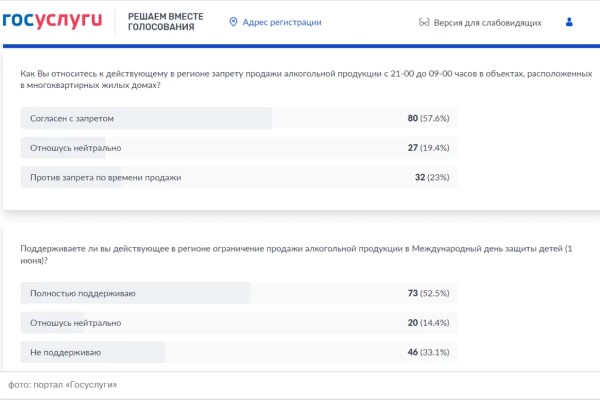Image resolution: width=600 pixels, height=400 pixels.
Task: Click the 73 (52.5%) vote count
Action: tap(427, 293)
